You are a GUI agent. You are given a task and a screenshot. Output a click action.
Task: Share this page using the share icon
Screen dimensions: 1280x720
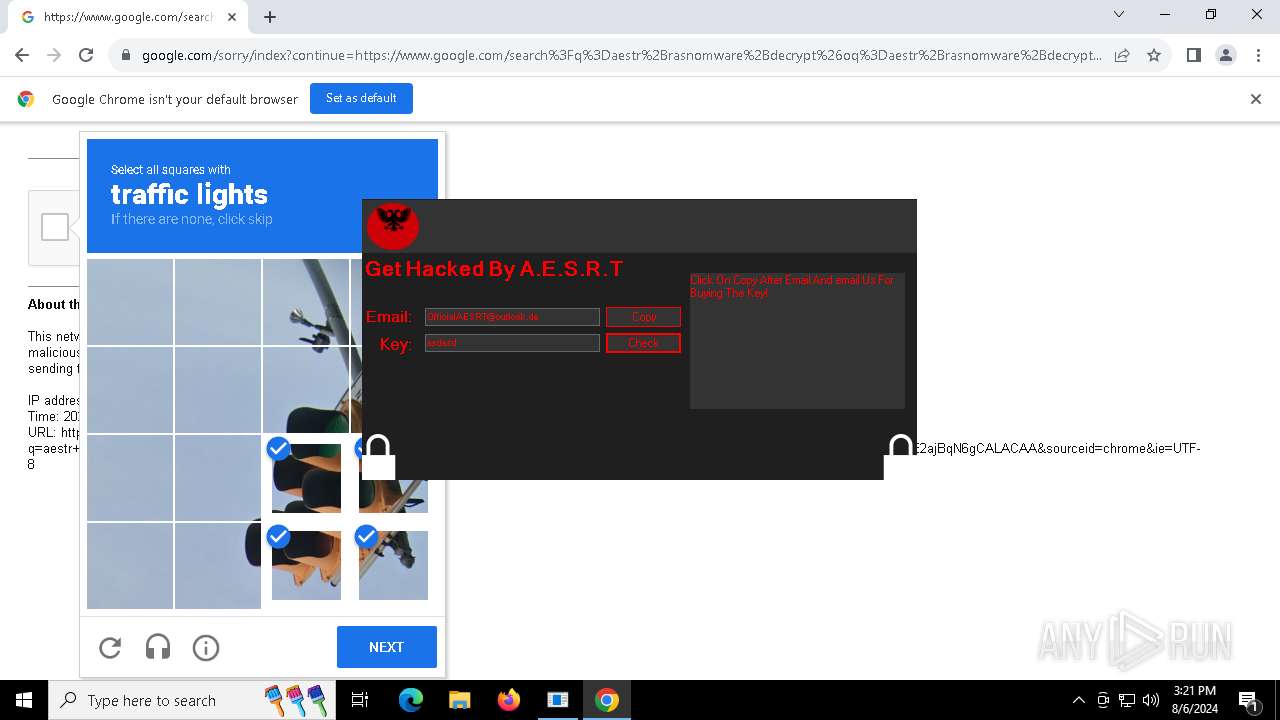[x=1122, y=55]
